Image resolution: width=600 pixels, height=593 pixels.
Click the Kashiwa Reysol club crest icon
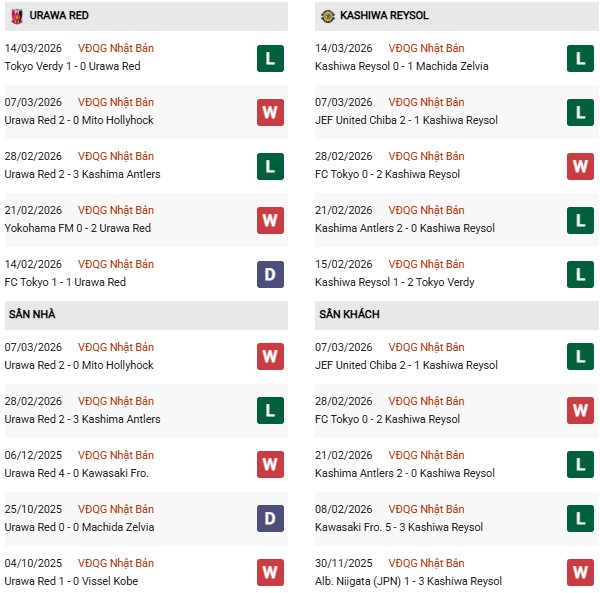pos(328,16)
